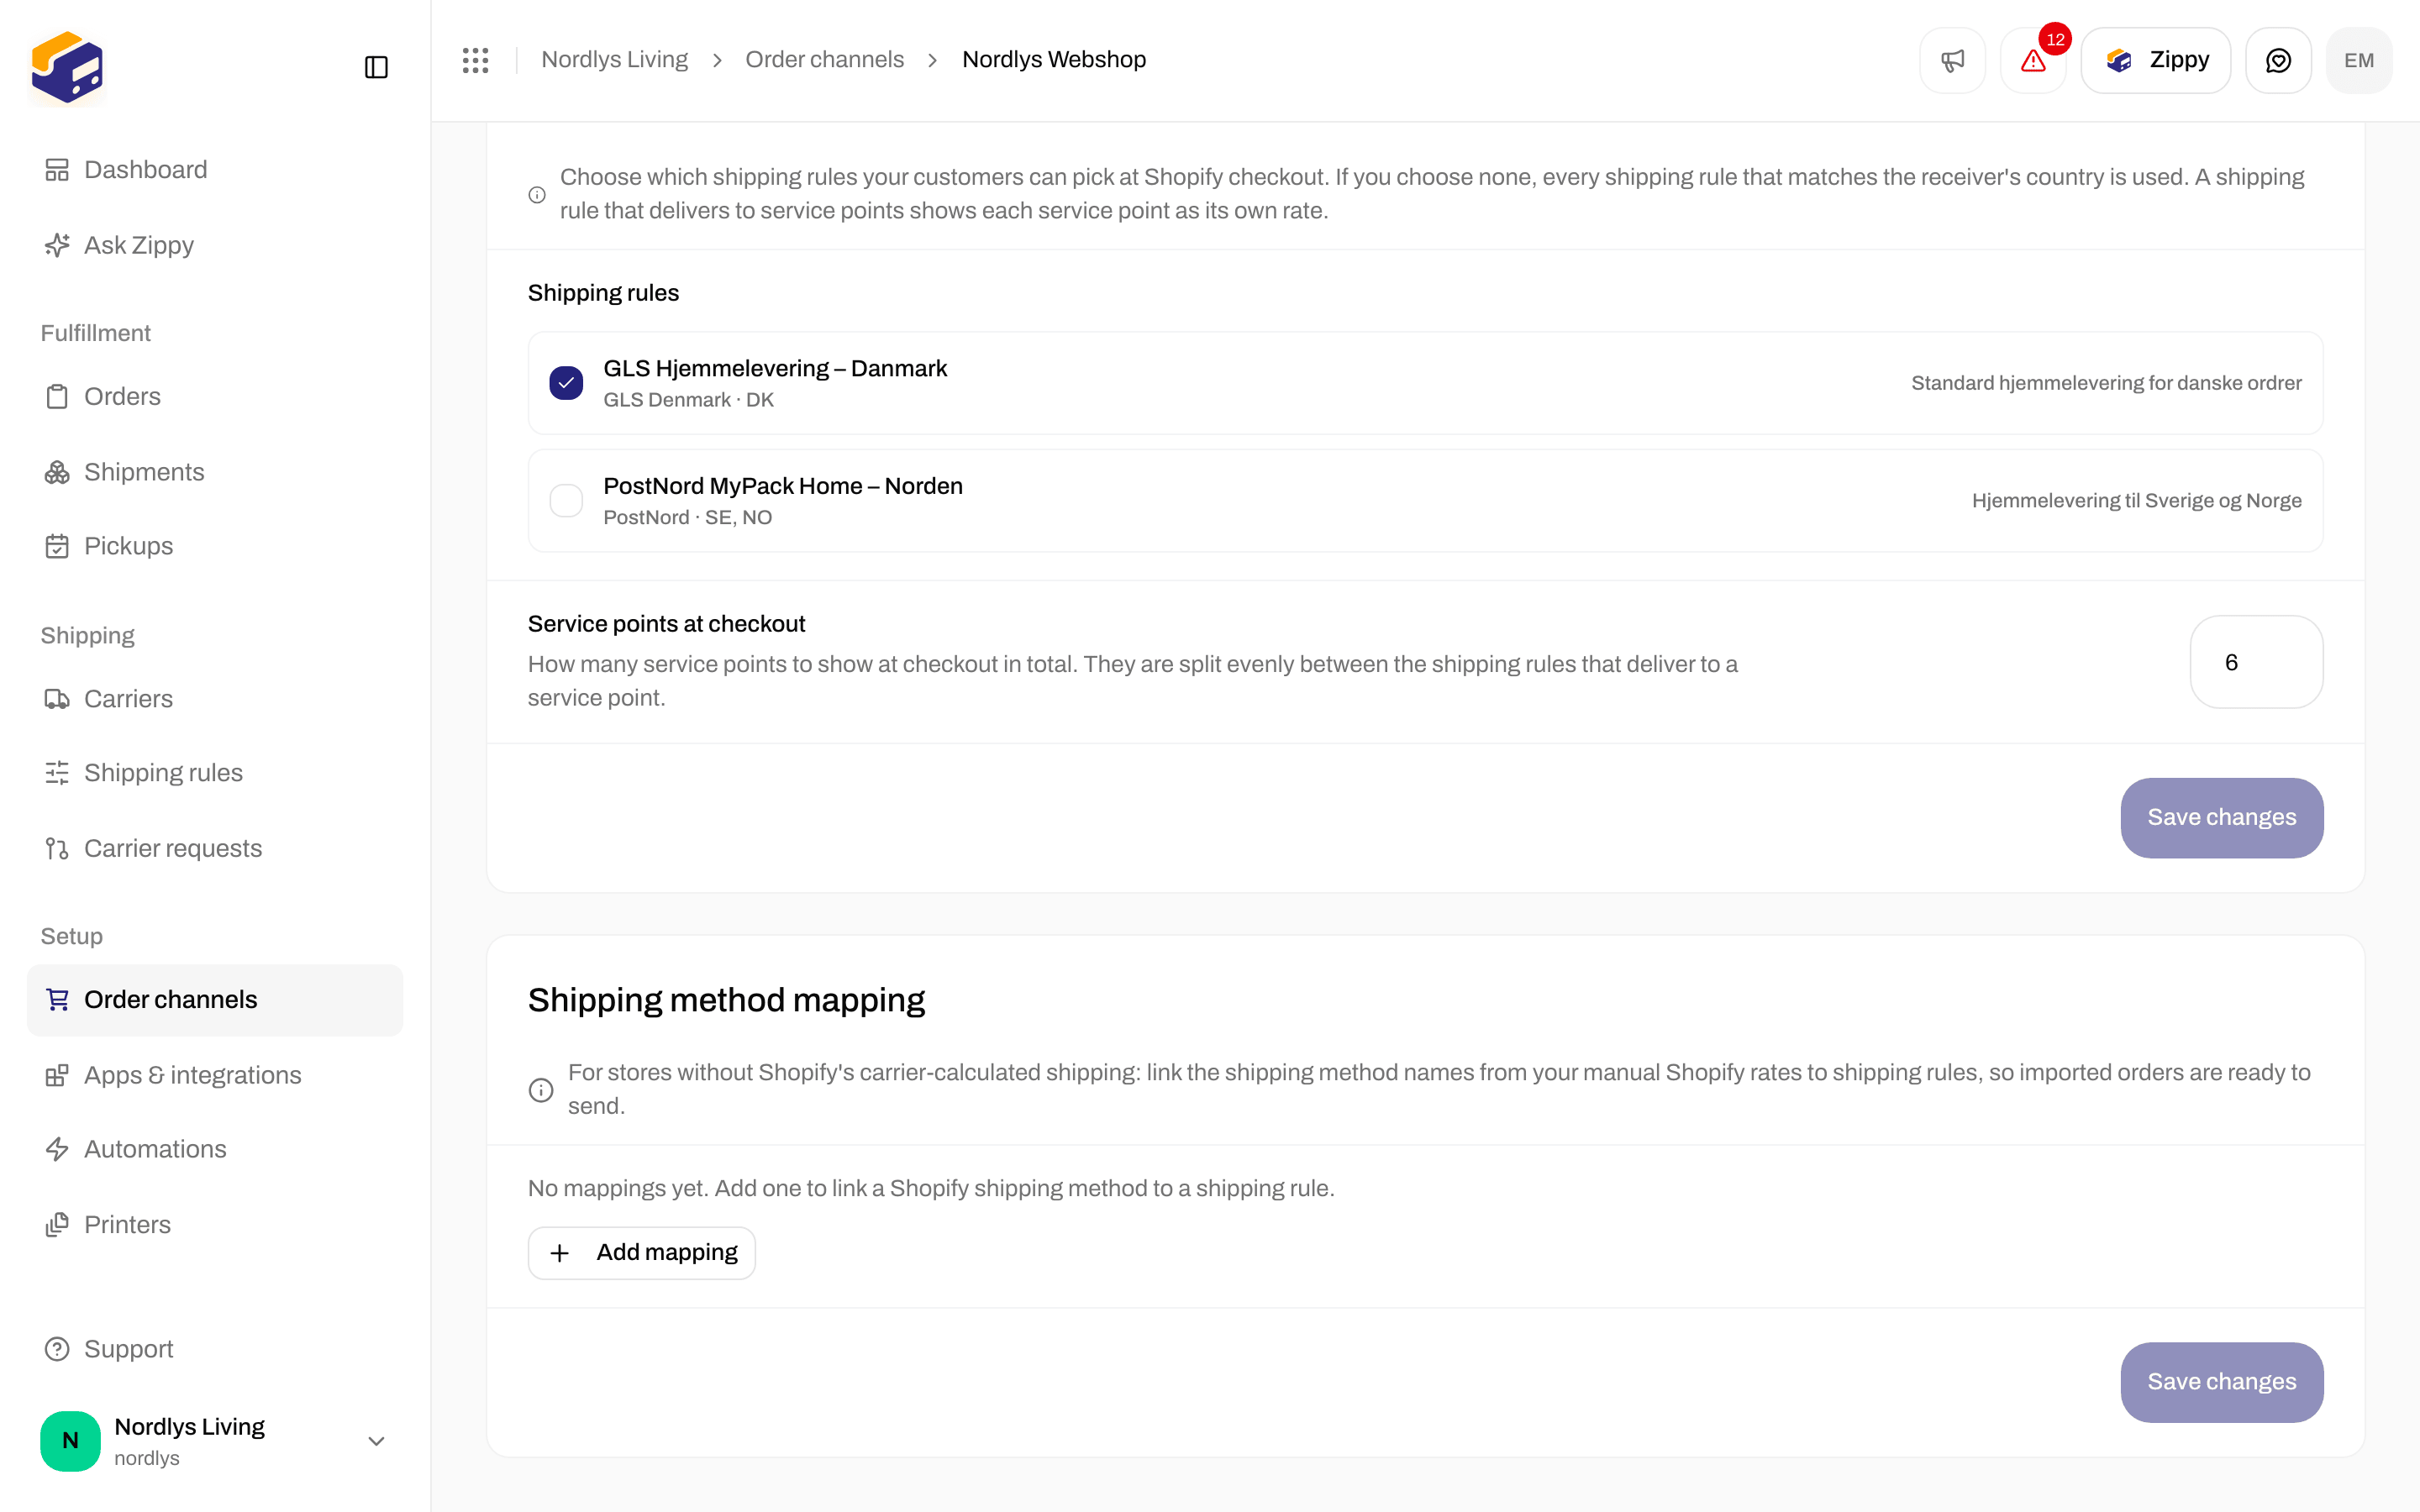Go to Dashboard page

pyautogui.click(x=214, y=170)
